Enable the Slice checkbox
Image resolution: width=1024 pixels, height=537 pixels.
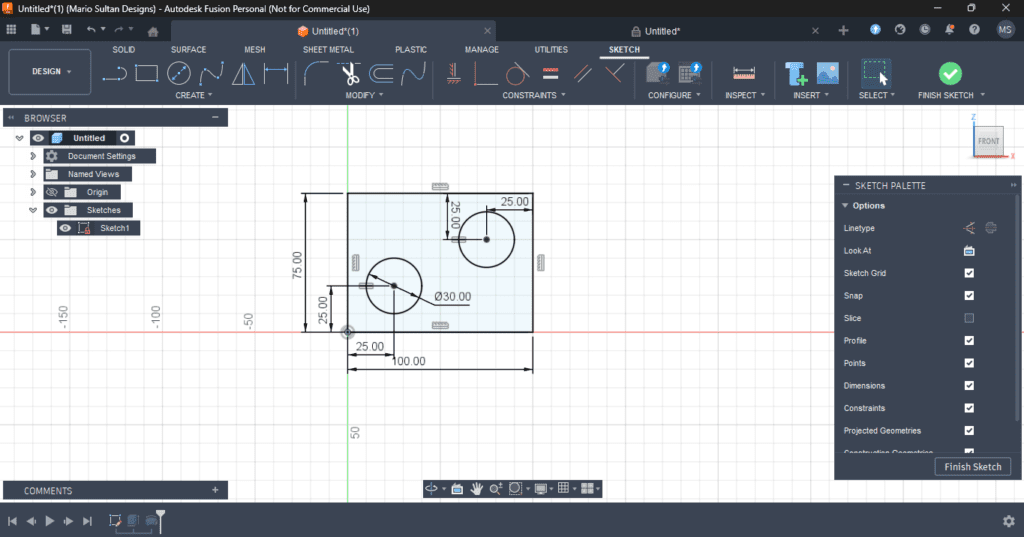(x=969, y=318)
